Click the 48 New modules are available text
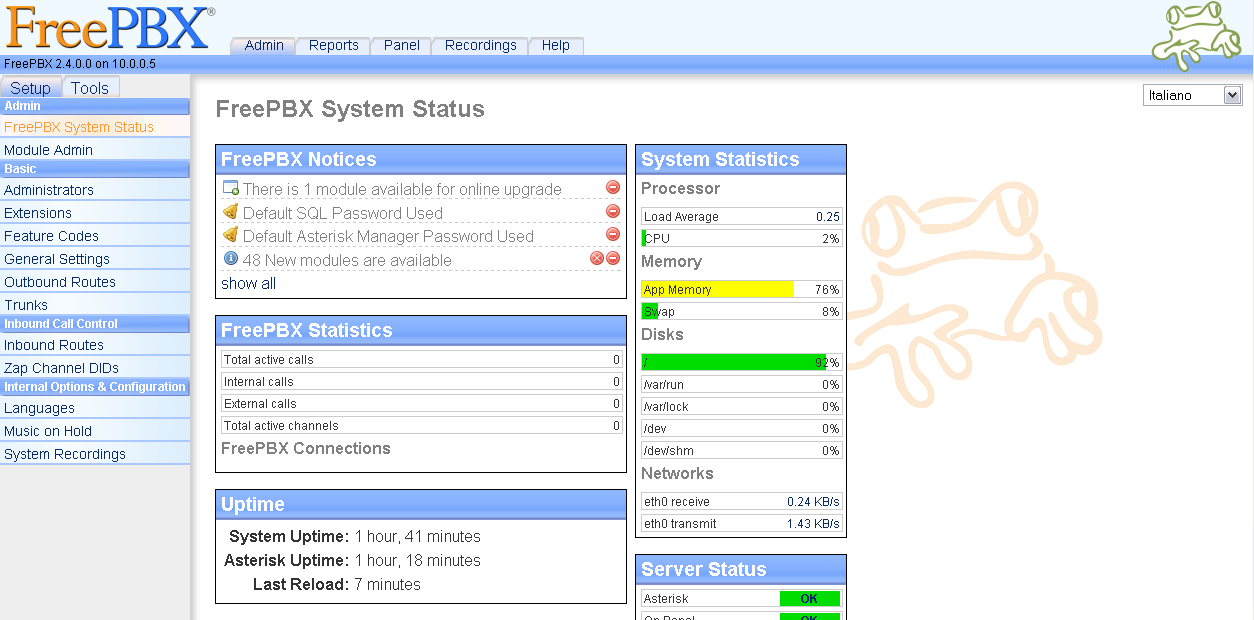This screenshot has height=620, width=1254. (x=347, y=260)
